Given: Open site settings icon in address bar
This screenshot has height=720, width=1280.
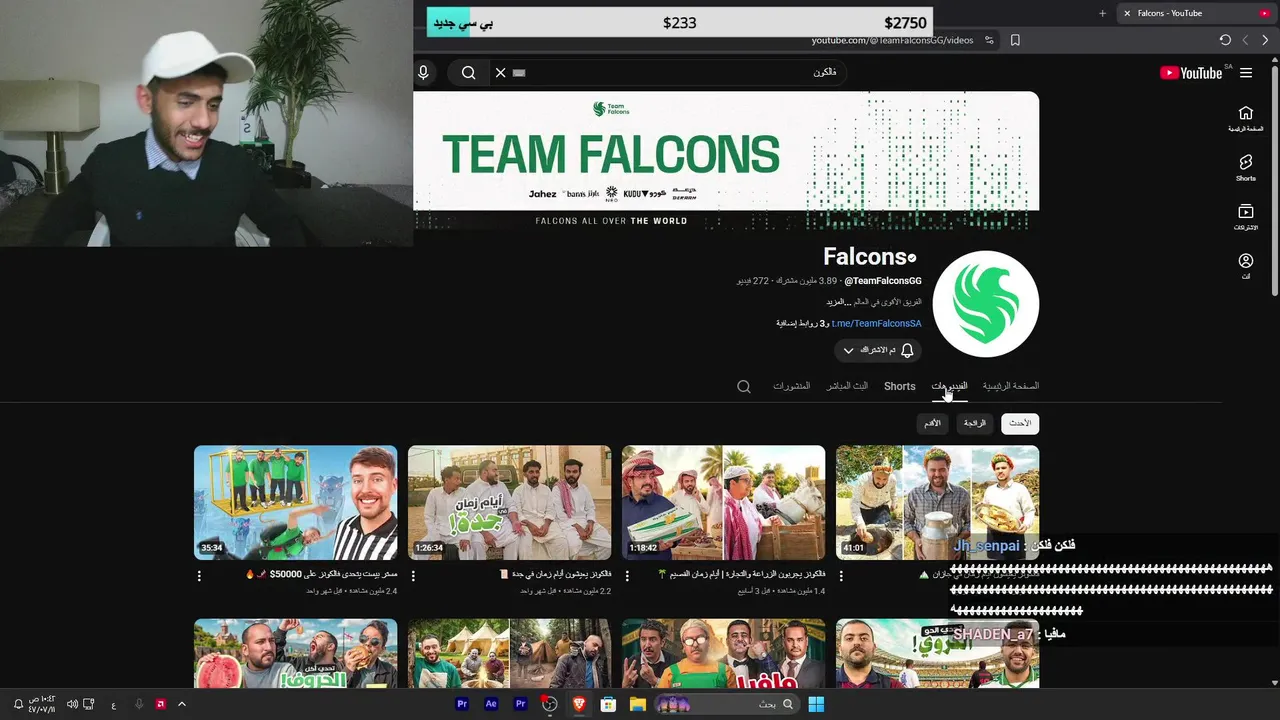Looking at the screenshot, I should click(989, 40).
